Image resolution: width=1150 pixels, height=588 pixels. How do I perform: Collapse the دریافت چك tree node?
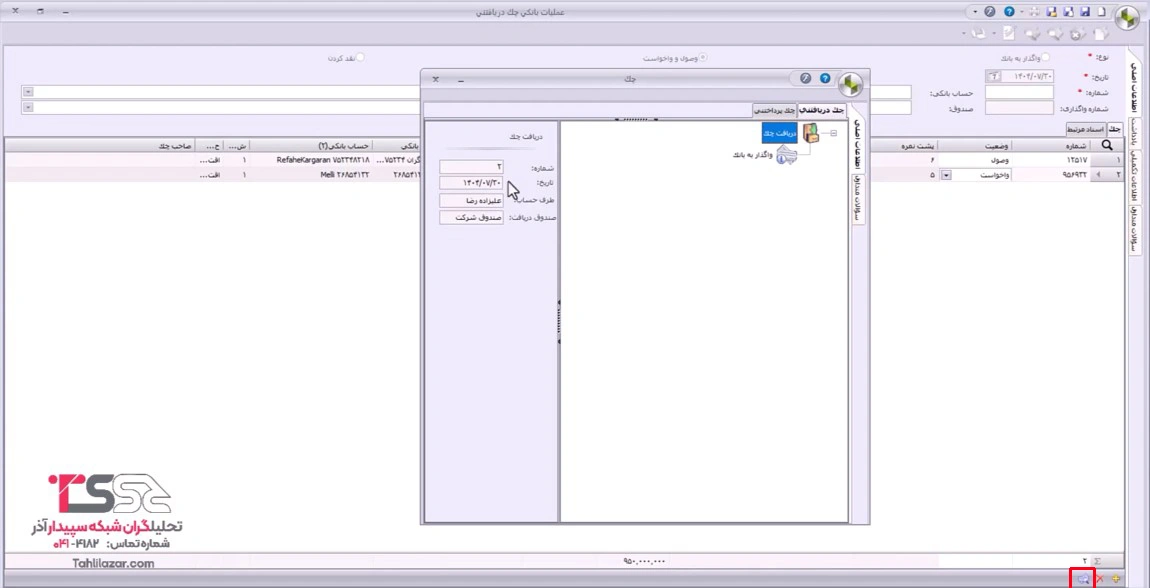tap(834, 133)
